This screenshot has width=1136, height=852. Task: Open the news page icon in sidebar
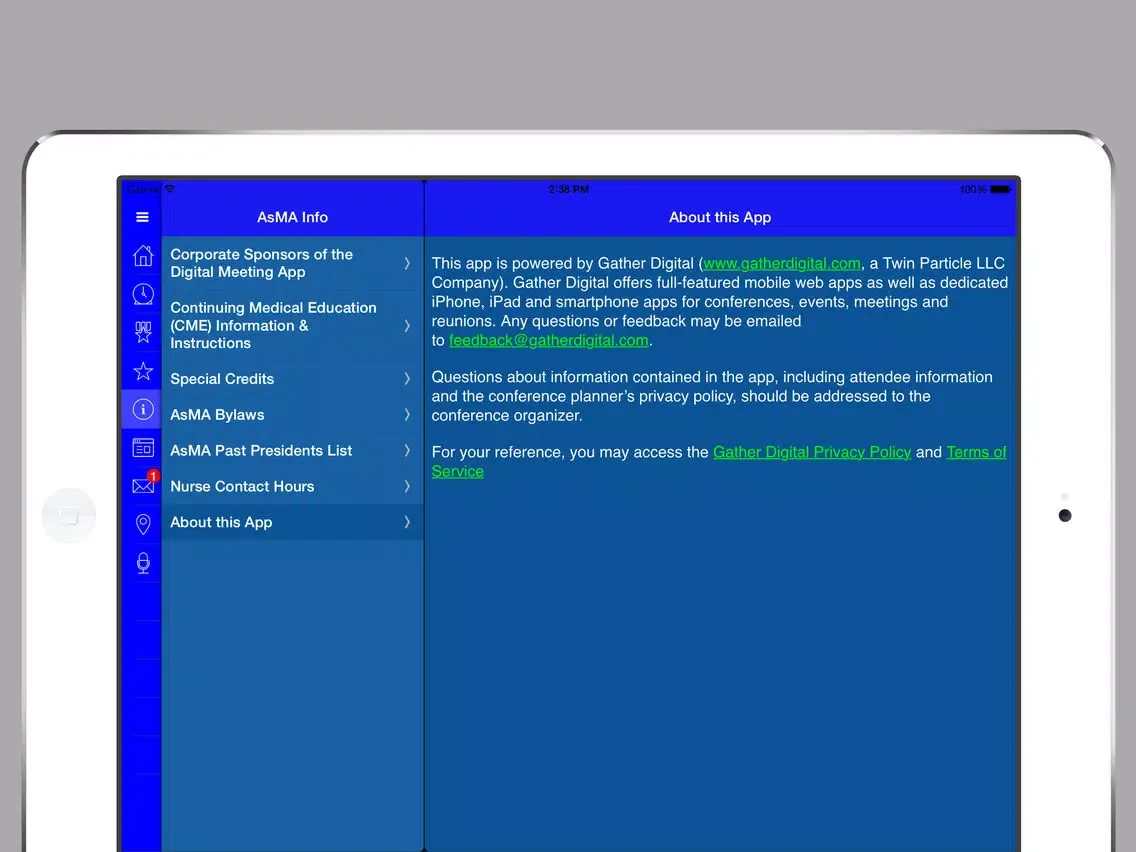point(143,448)
